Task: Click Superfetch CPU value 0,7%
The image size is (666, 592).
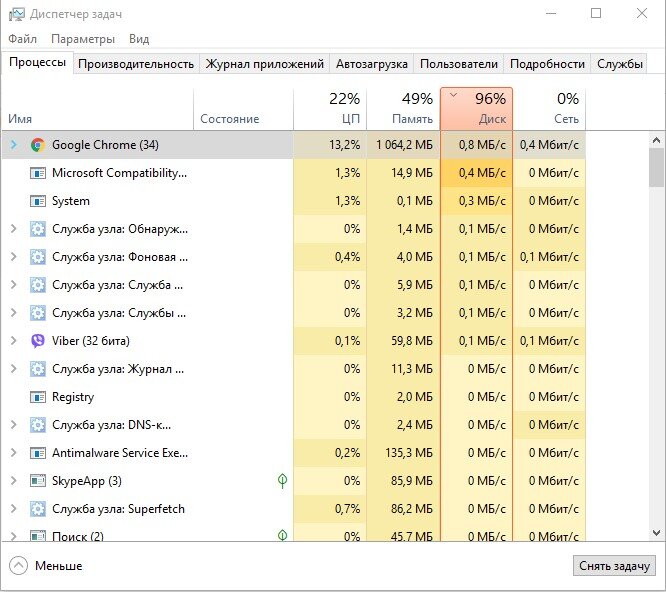Action: (x=347, y=509)
